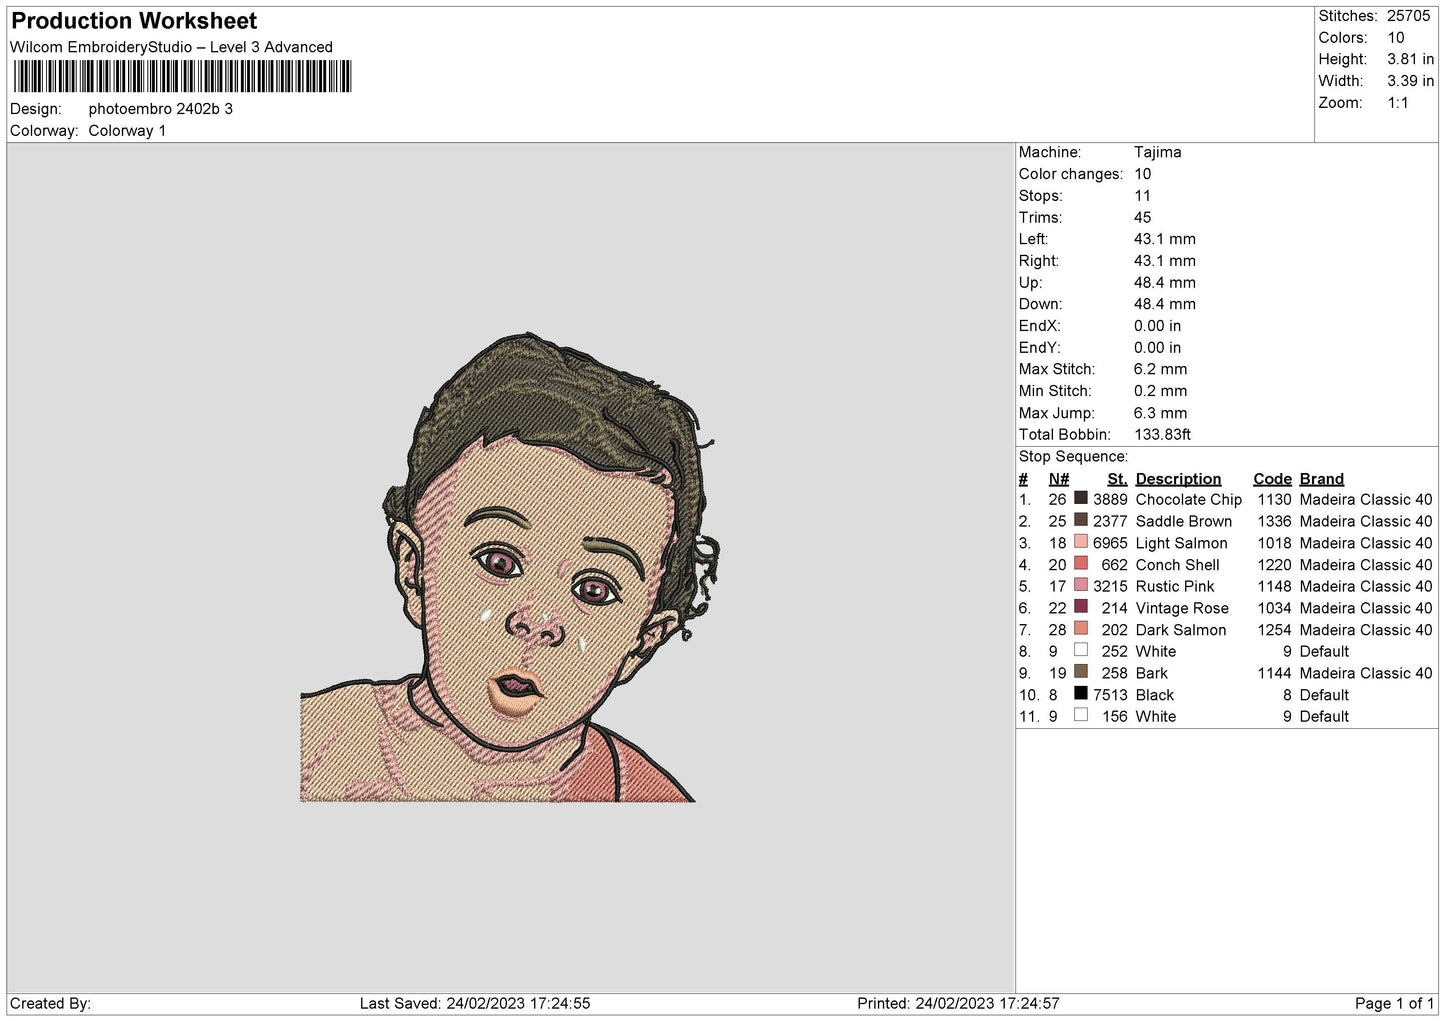Click the 'Light Salmon' description text
This screenshot has width=1445, height=1021.
[1181, 543]
